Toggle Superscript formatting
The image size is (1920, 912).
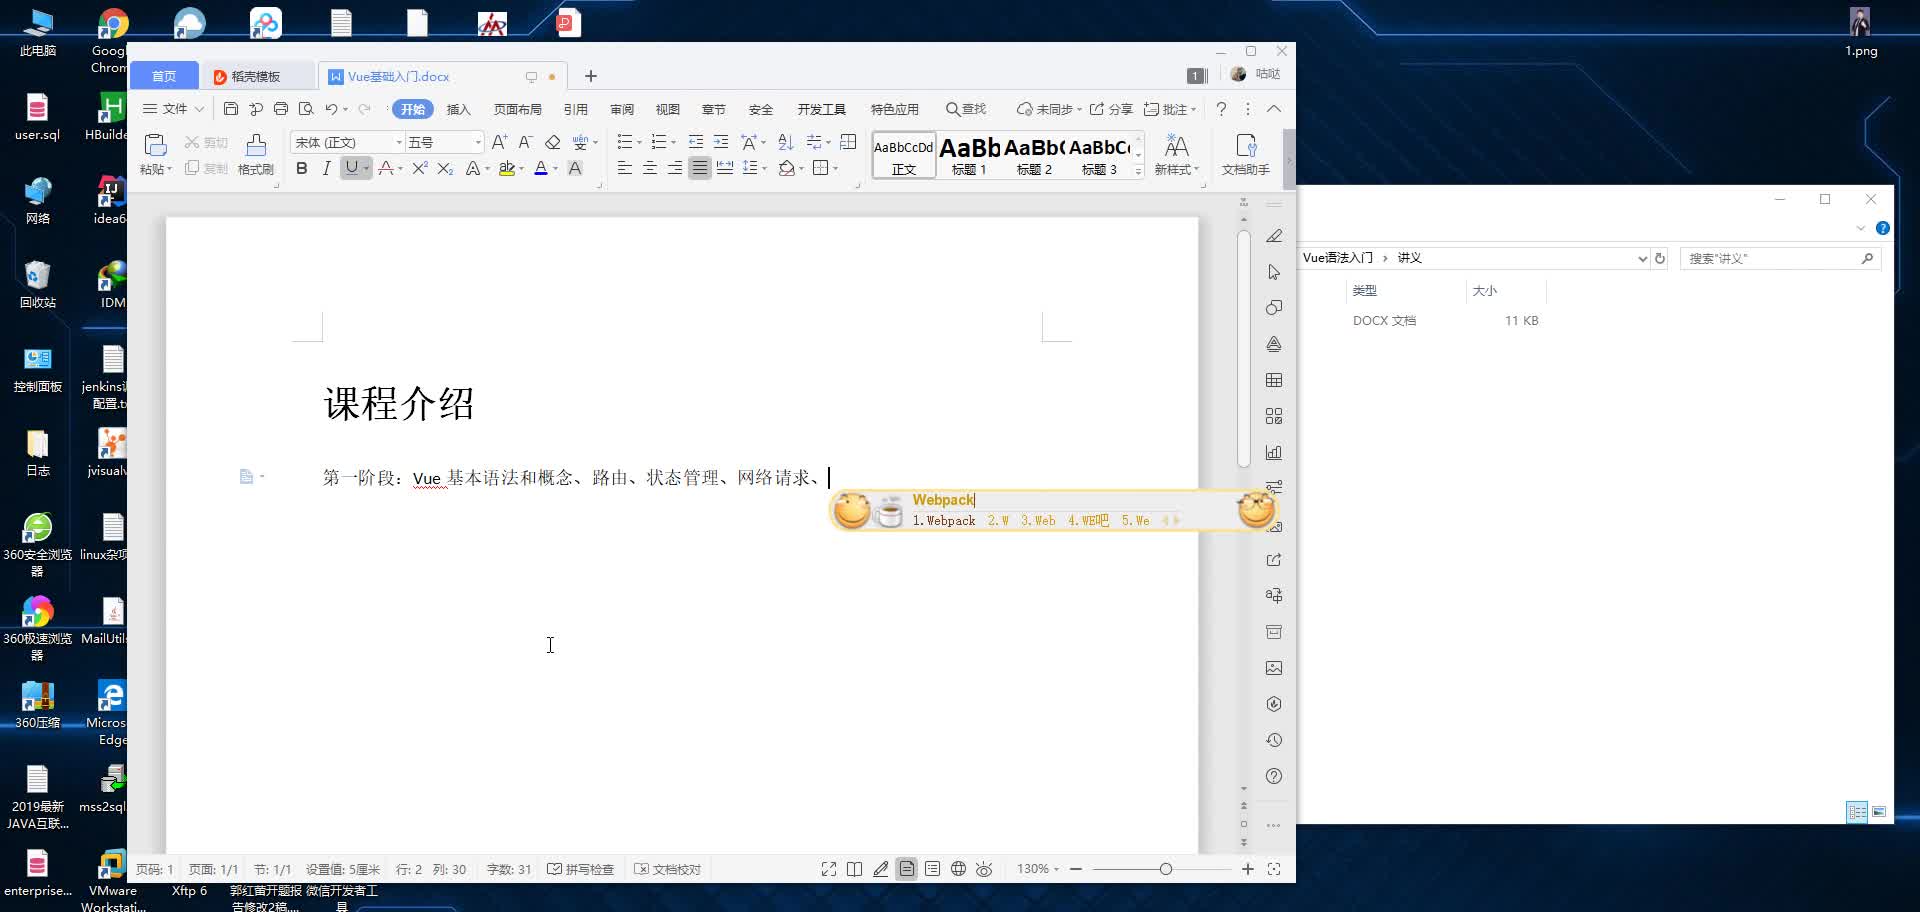[x=420, y=168]
